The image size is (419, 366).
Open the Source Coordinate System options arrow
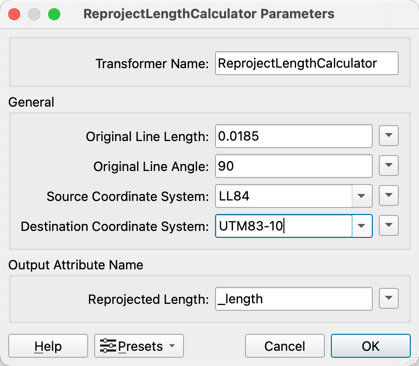pos(389,196)
